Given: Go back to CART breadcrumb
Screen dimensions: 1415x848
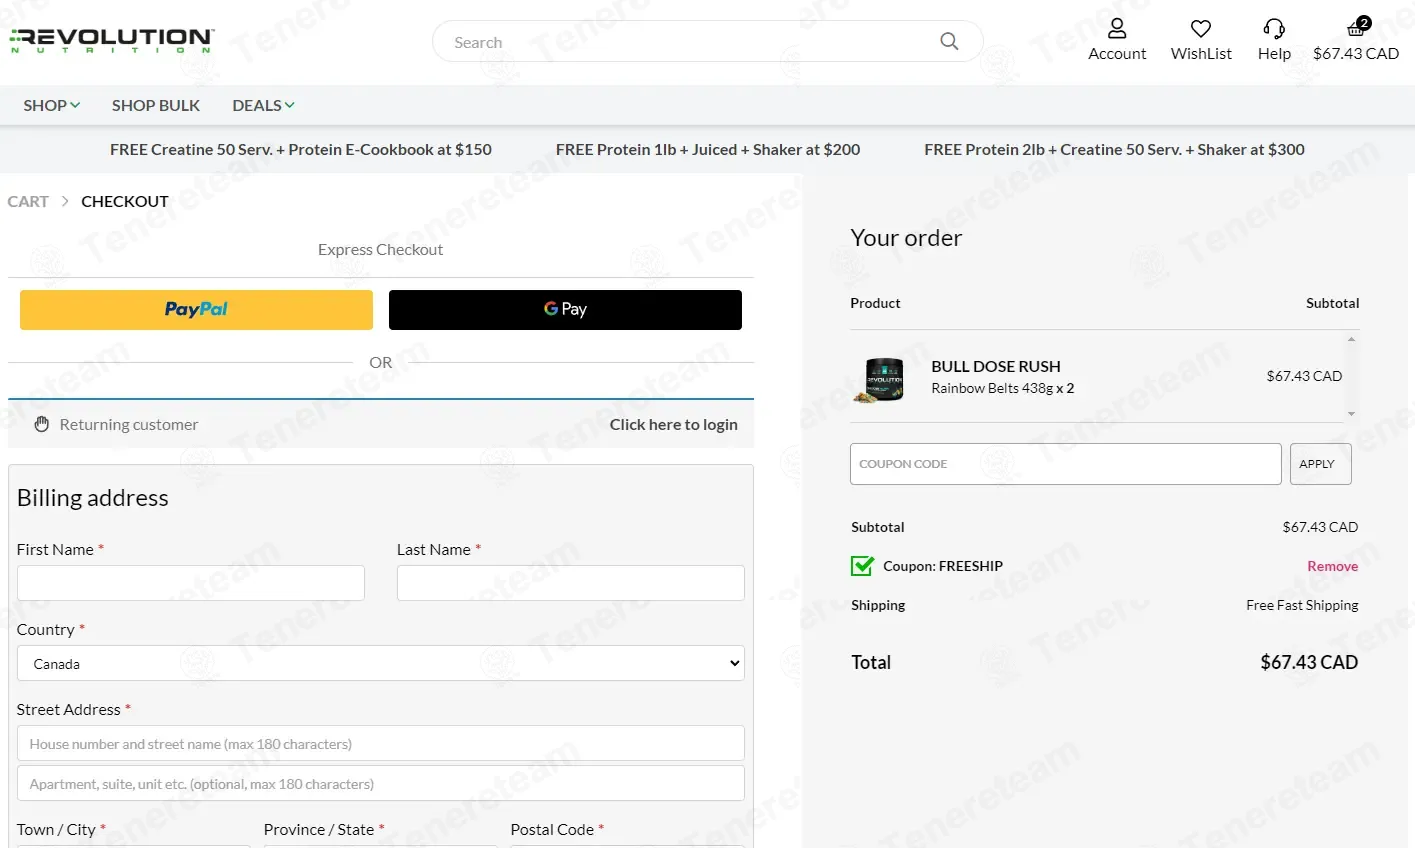Looking at the screenshot, I should [28, 201].
